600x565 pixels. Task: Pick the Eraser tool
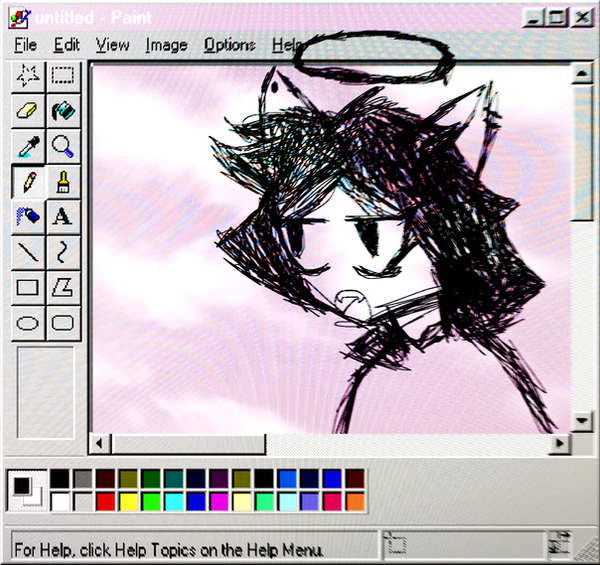(x=28, y=111)
